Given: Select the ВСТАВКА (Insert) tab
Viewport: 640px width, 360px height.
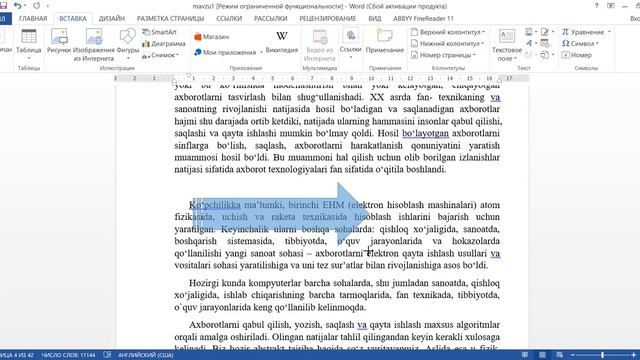Looking at the screenshot, I should 73,18.
